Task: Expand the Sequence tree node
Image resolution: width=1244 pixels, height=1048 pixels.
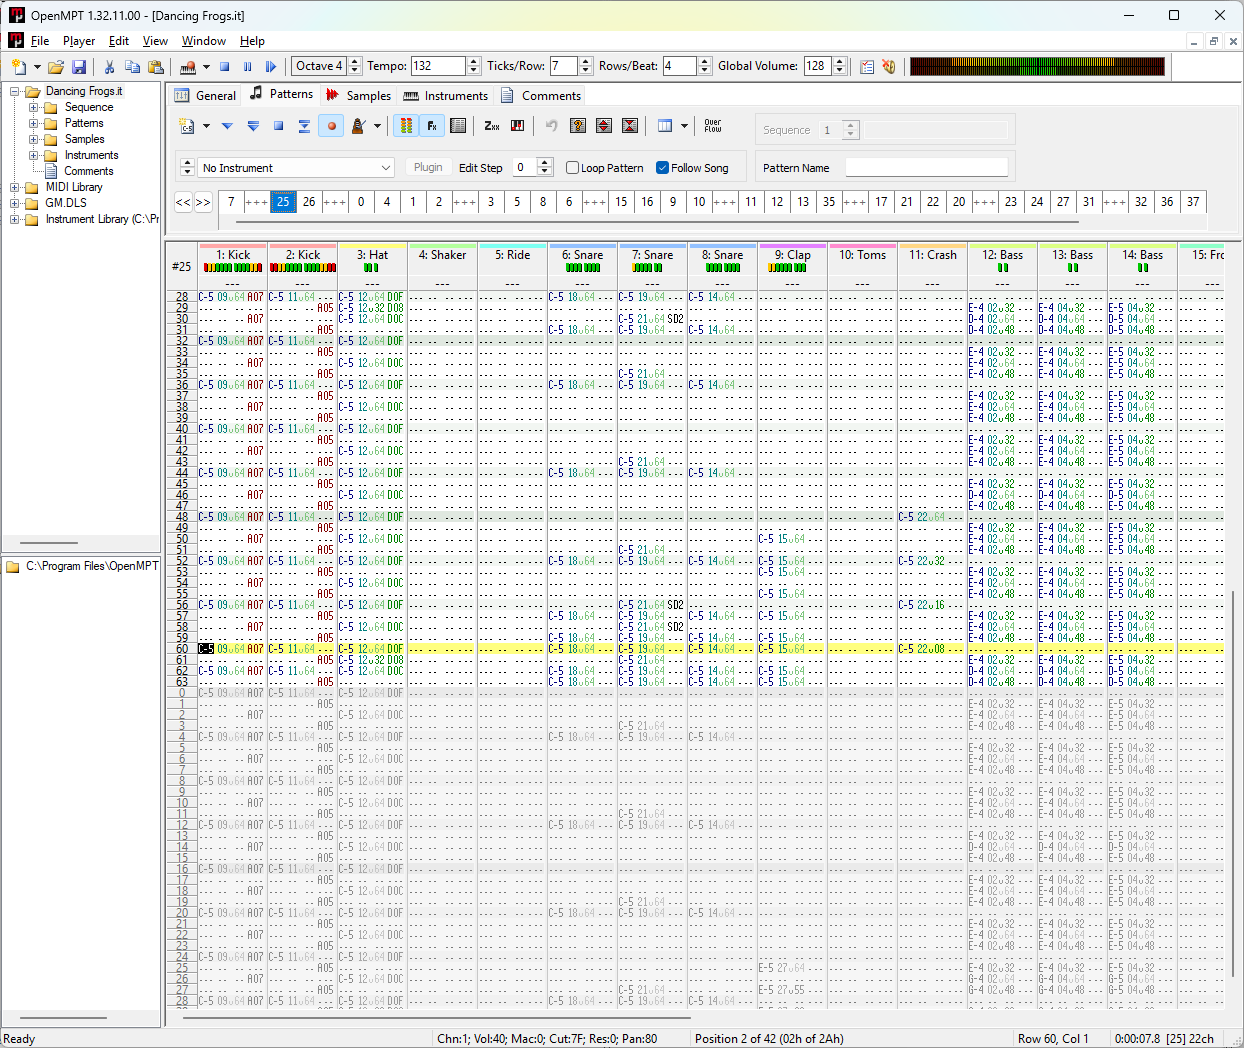Action: click(33, 107)
